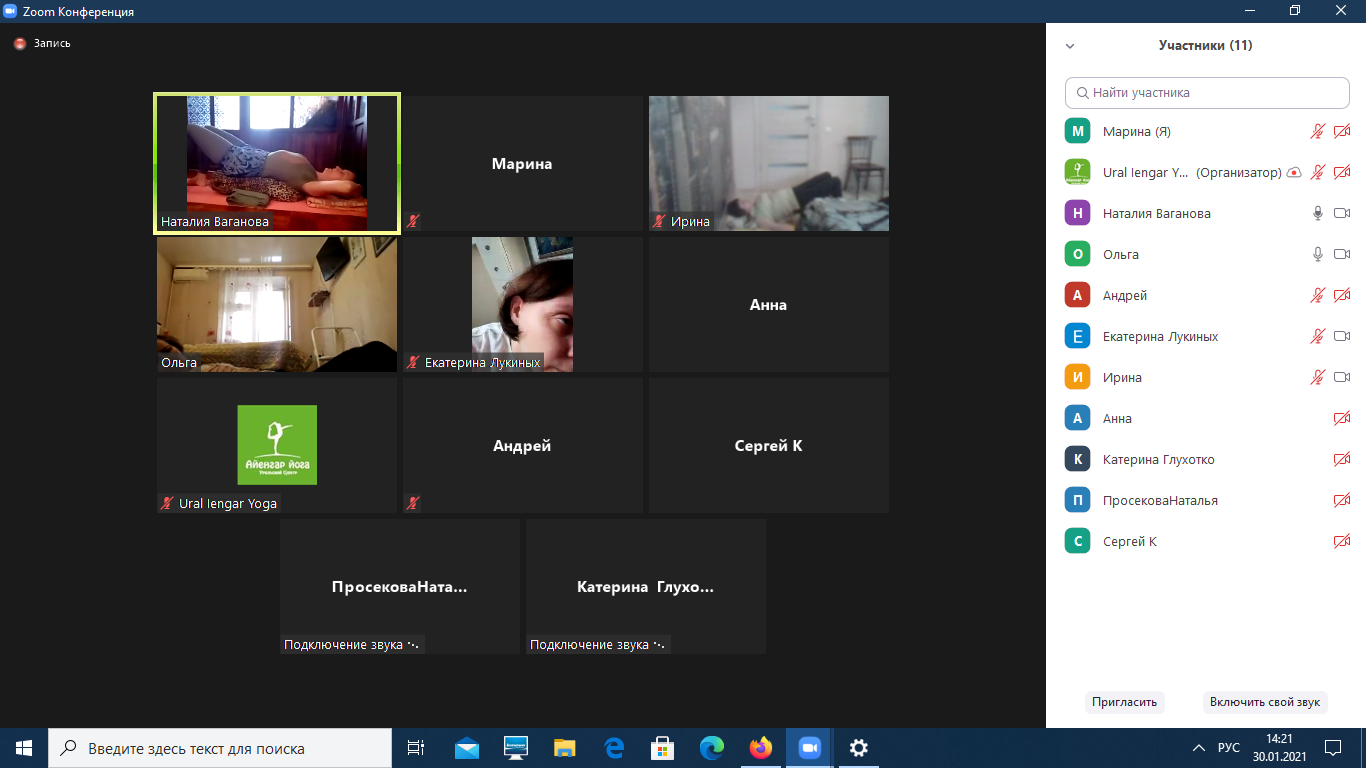Collapse the Участники panel with chevron
This screenshot has height=768, width=1366.
click(1070, 46)
